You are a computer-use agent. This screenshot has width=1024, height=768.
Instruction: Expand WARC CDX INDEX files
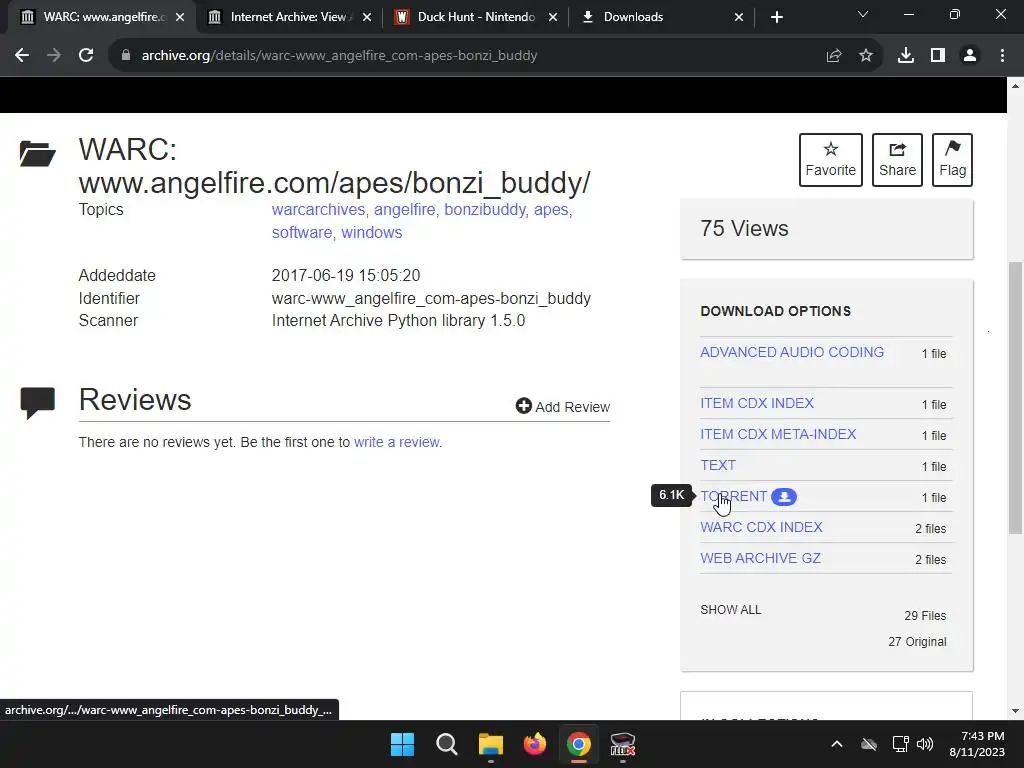click(761, 528)
